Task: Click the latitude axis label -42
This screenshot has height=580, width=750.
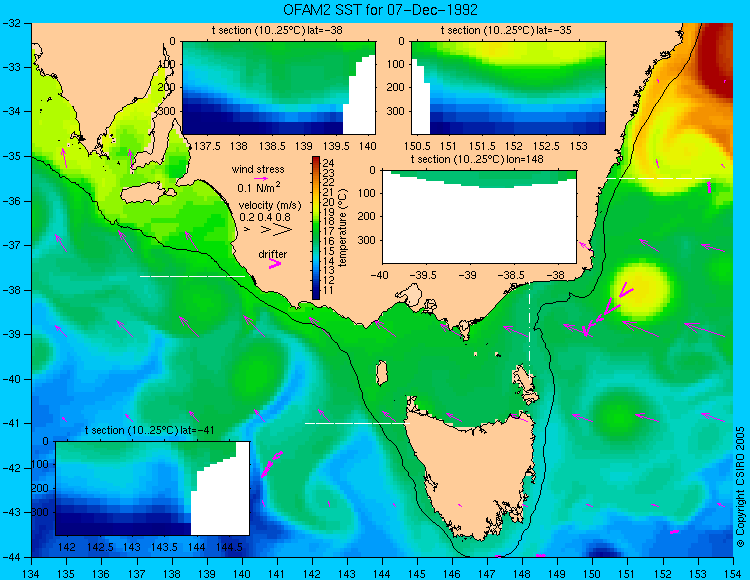Action: (11, 468)
